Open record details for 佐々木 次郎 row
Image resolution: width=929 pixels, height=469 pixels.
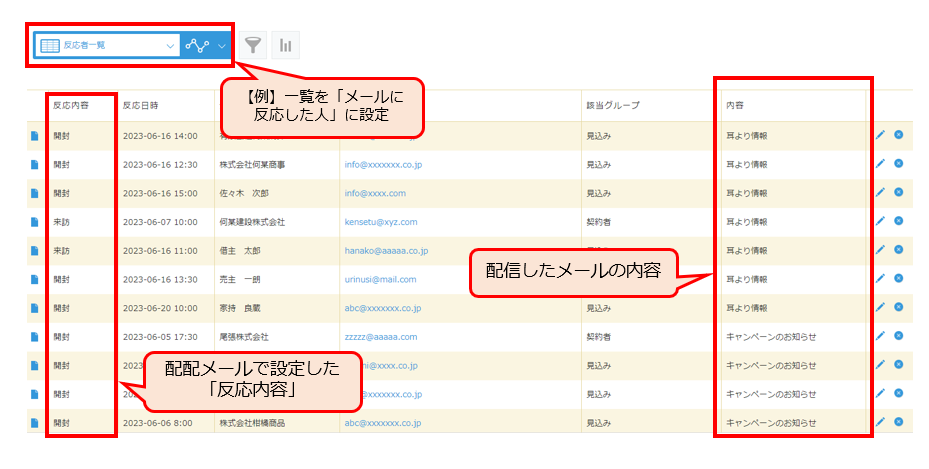[x=34, y=194]
